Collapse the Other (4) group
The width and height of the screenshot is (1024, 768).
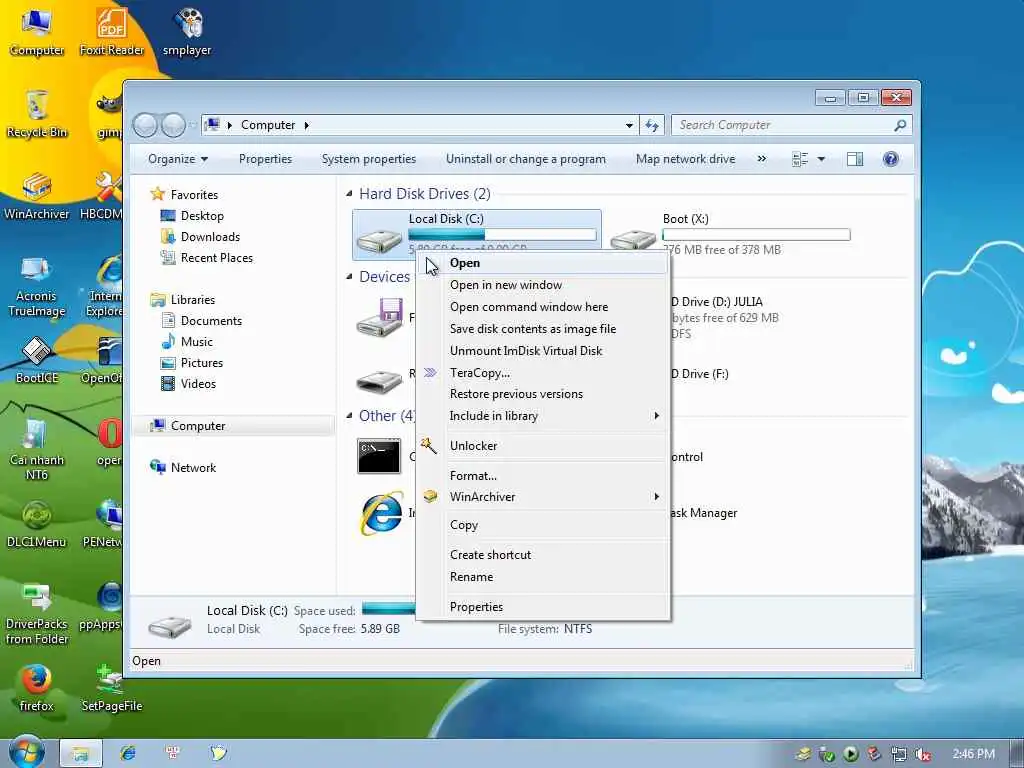point(349,415)
